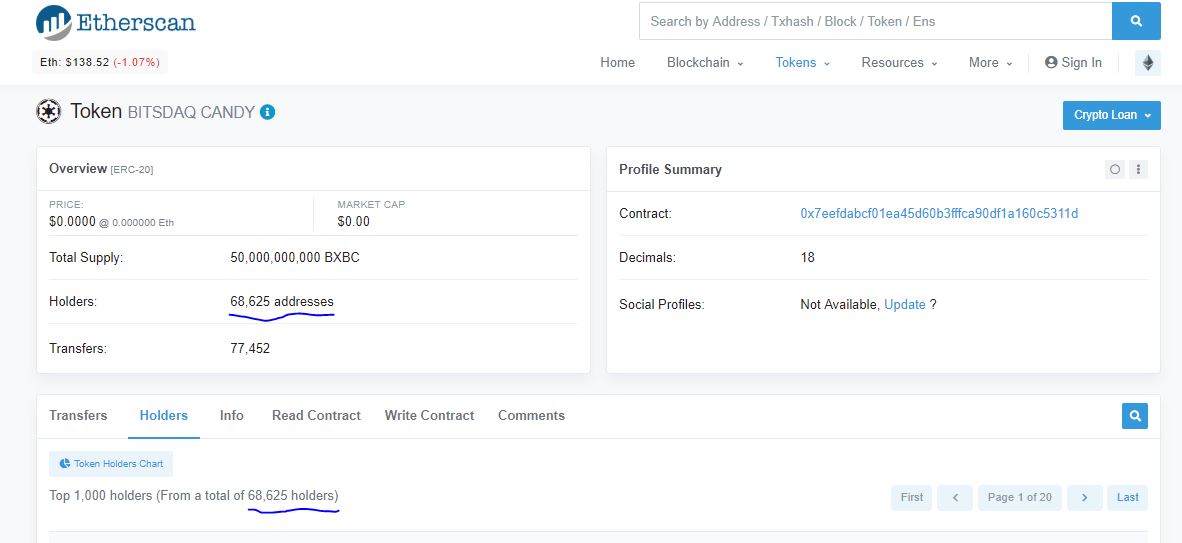Click the Etherscan logo
This screenshot has width=1182, height=543.
(x=115, y=22)
